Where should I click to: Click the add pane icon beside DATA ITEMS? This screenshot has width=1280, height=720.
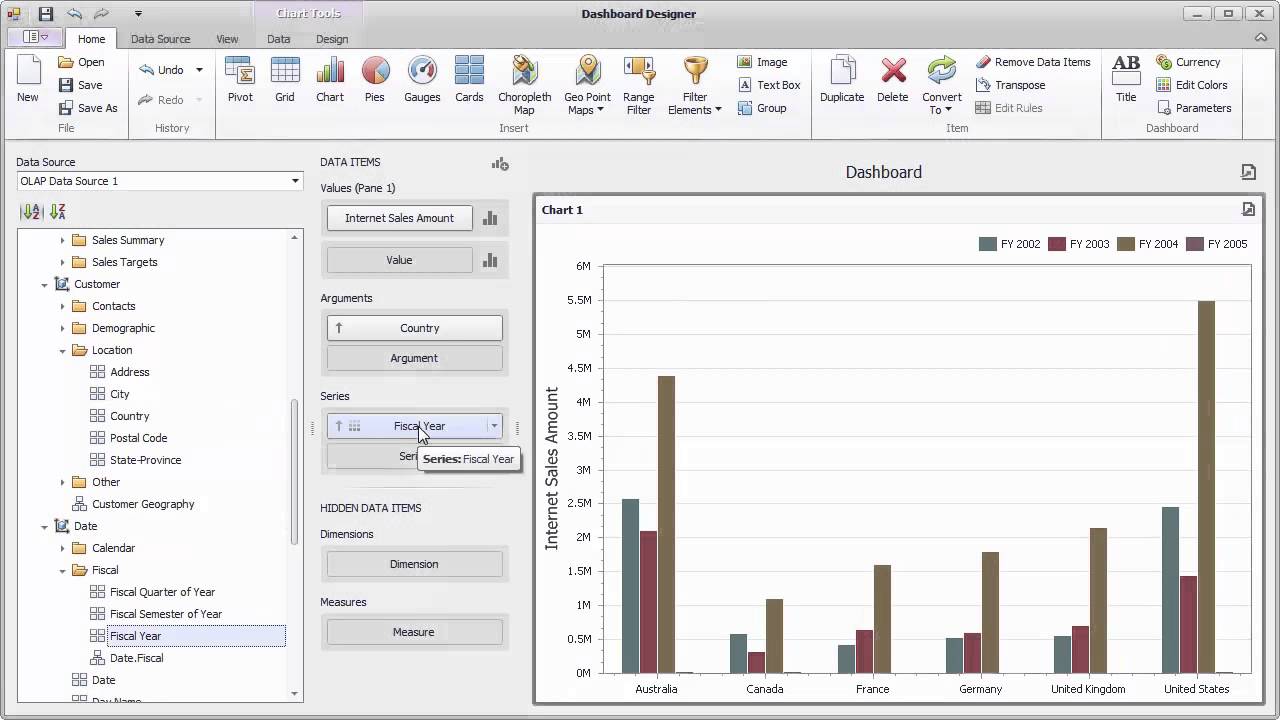500,164
